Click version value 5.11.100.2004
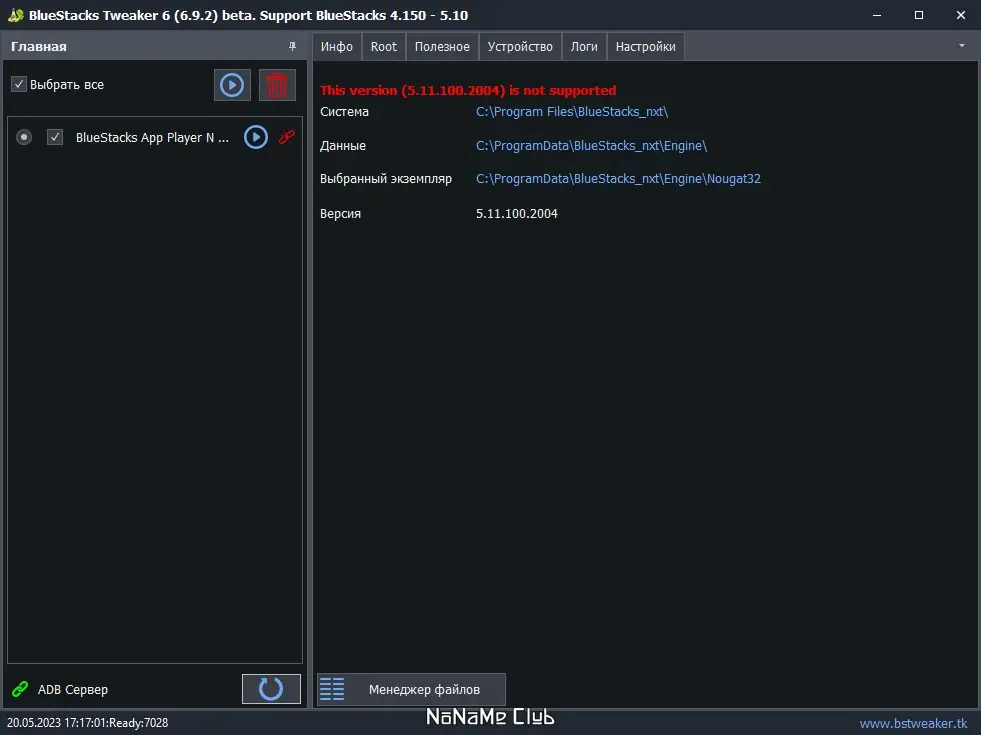 [x=516, y=214]
